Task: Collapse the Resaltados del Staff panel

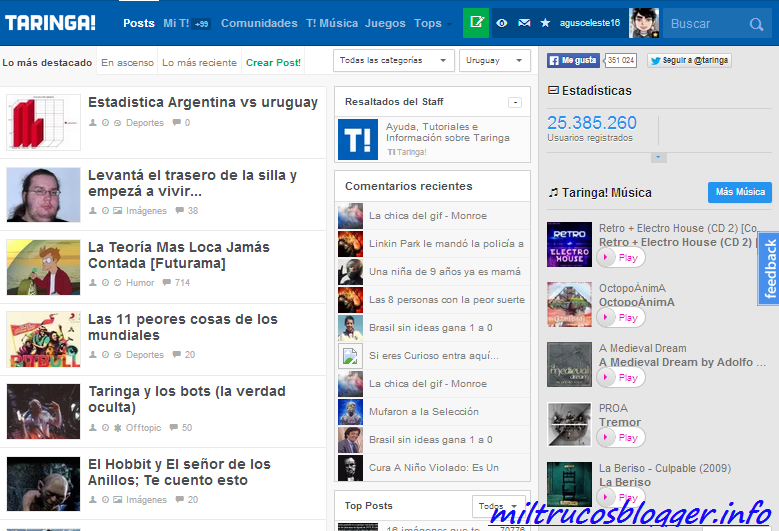Action: click(515, 102)
